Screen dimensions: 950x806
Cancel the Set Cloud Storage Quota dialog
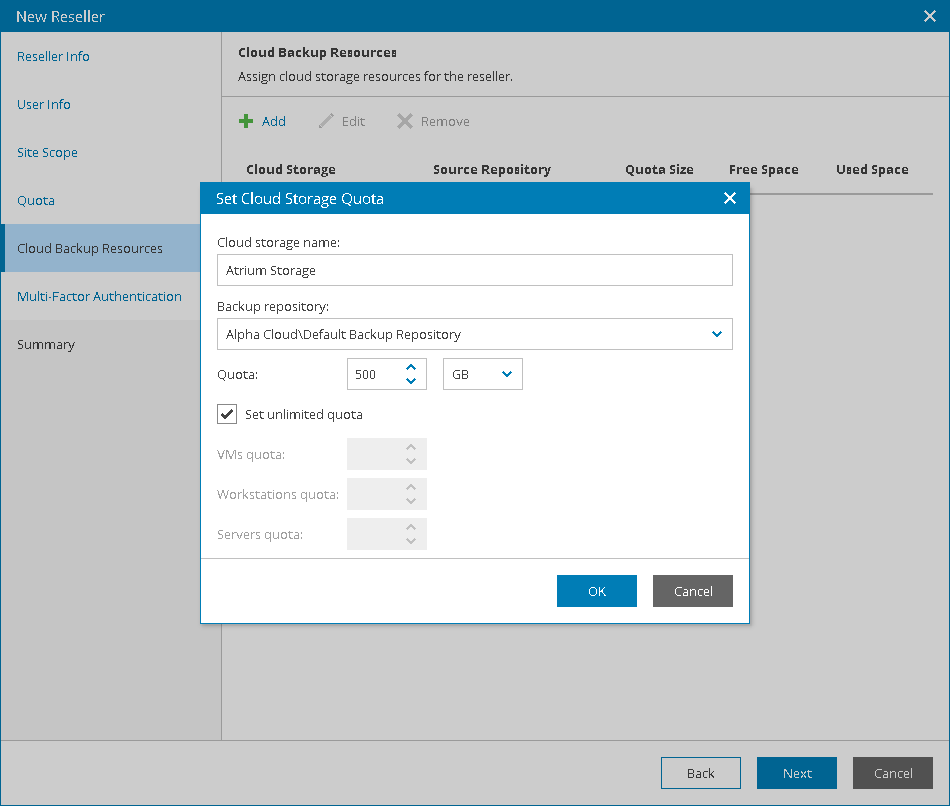[x=693, y=591]
